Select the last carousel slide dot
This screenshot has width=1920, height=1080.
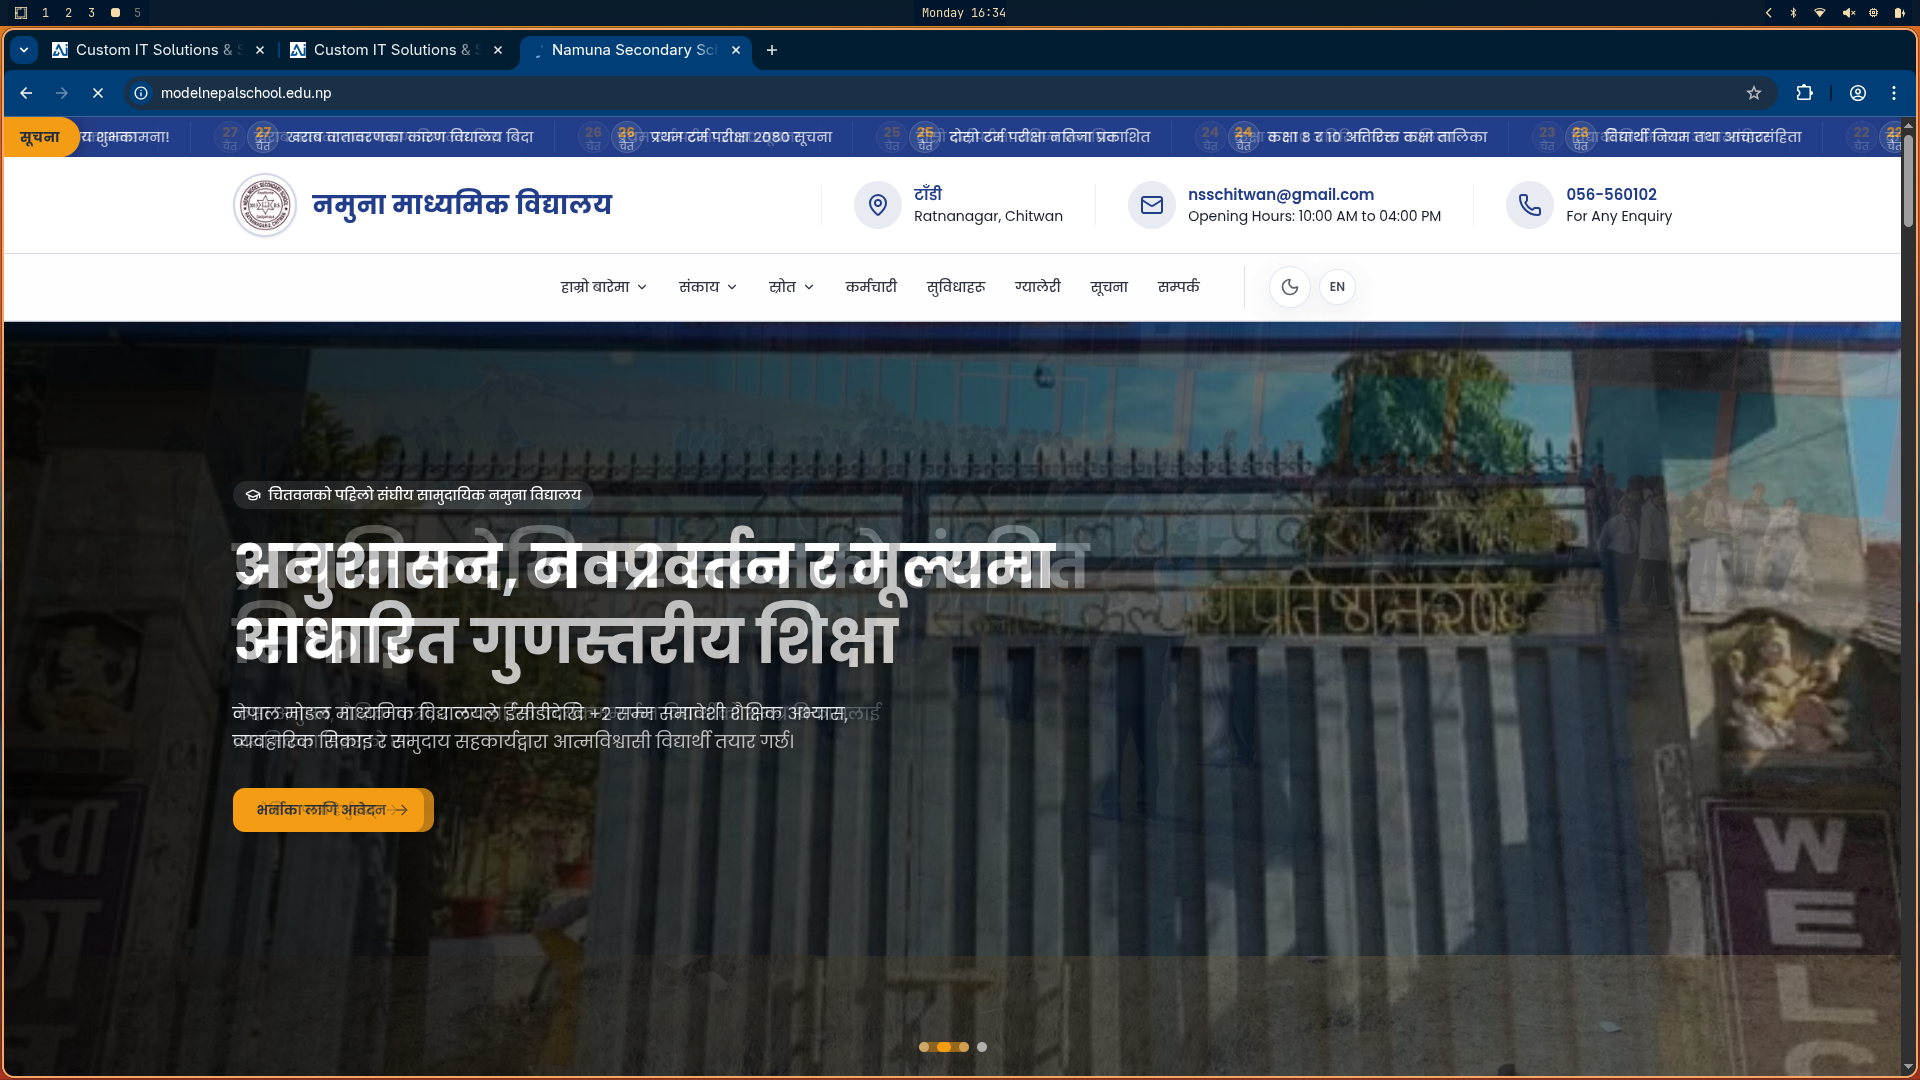pos(982,1047)
